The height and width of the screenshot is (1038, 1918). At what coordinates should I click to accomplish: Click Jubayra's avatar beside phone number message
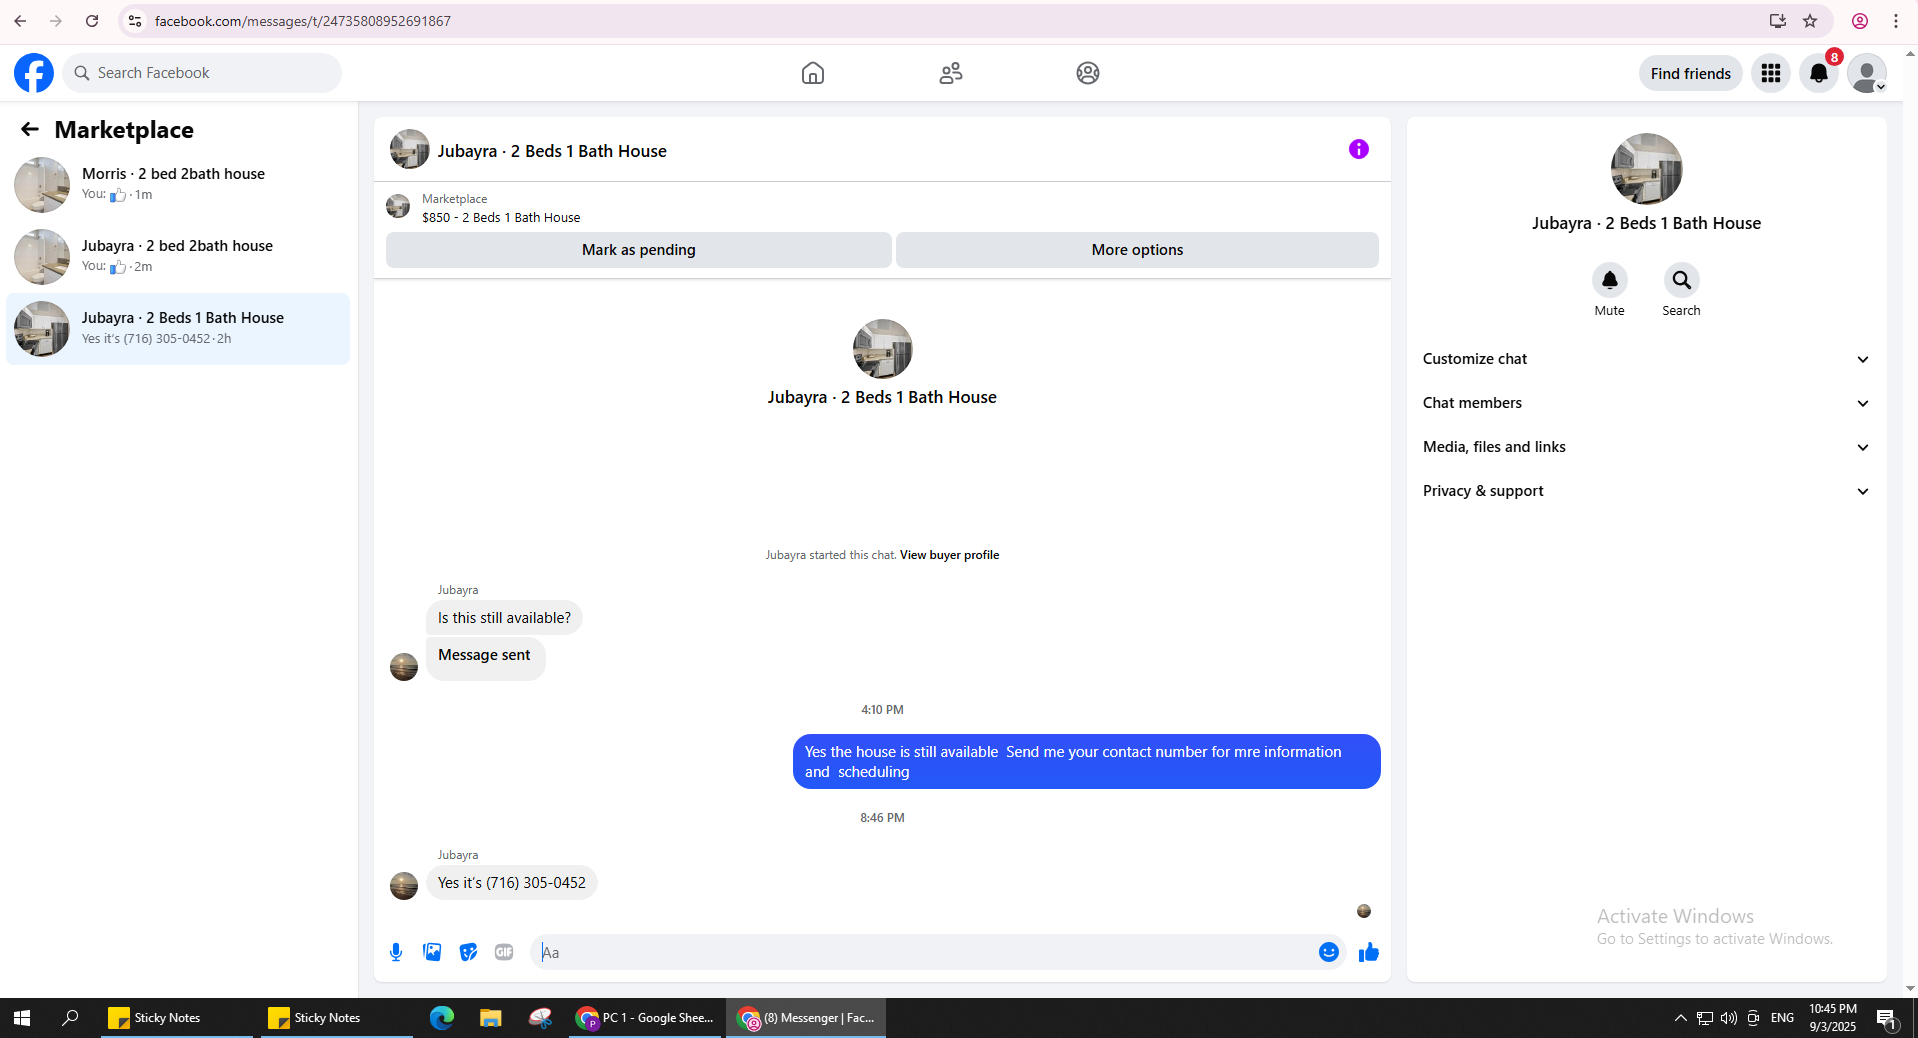point(404,886)
